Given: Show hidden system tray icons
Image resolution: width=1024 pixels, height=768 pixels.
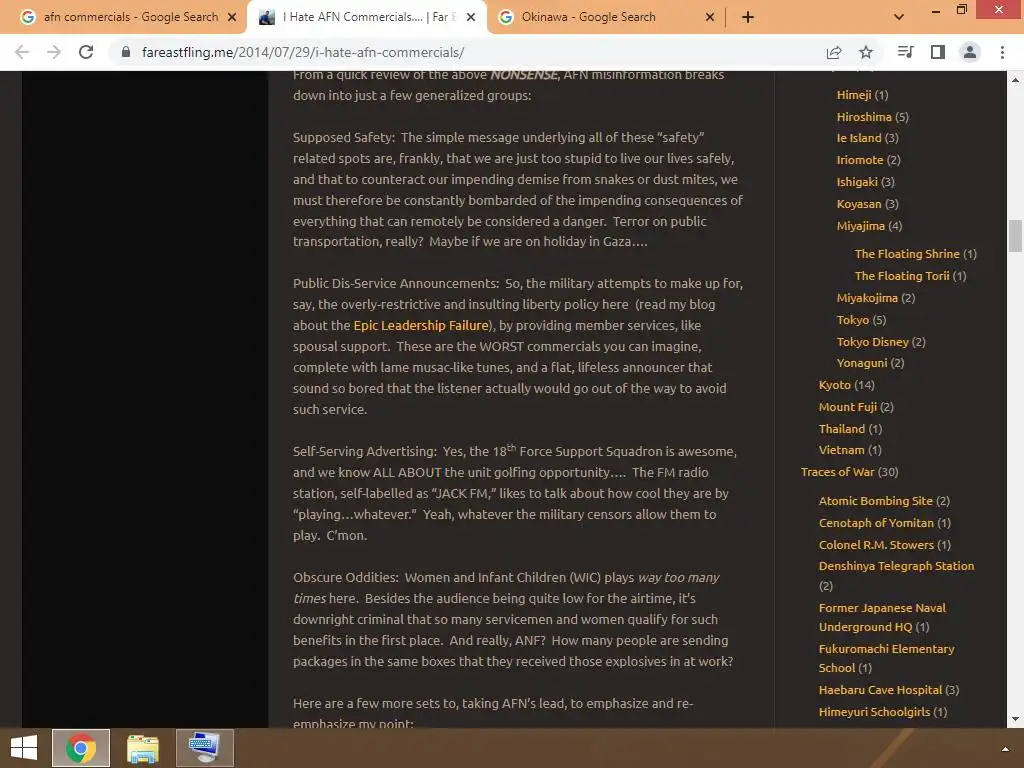Looking at the screenshot, I should pyautogui.click(x=1005, y=748).
